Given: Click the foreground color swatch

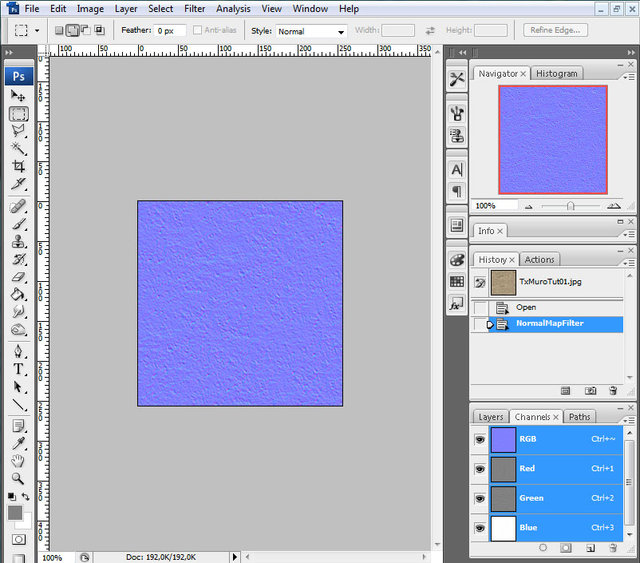Looking at the screenshot, I should (15, 512).
